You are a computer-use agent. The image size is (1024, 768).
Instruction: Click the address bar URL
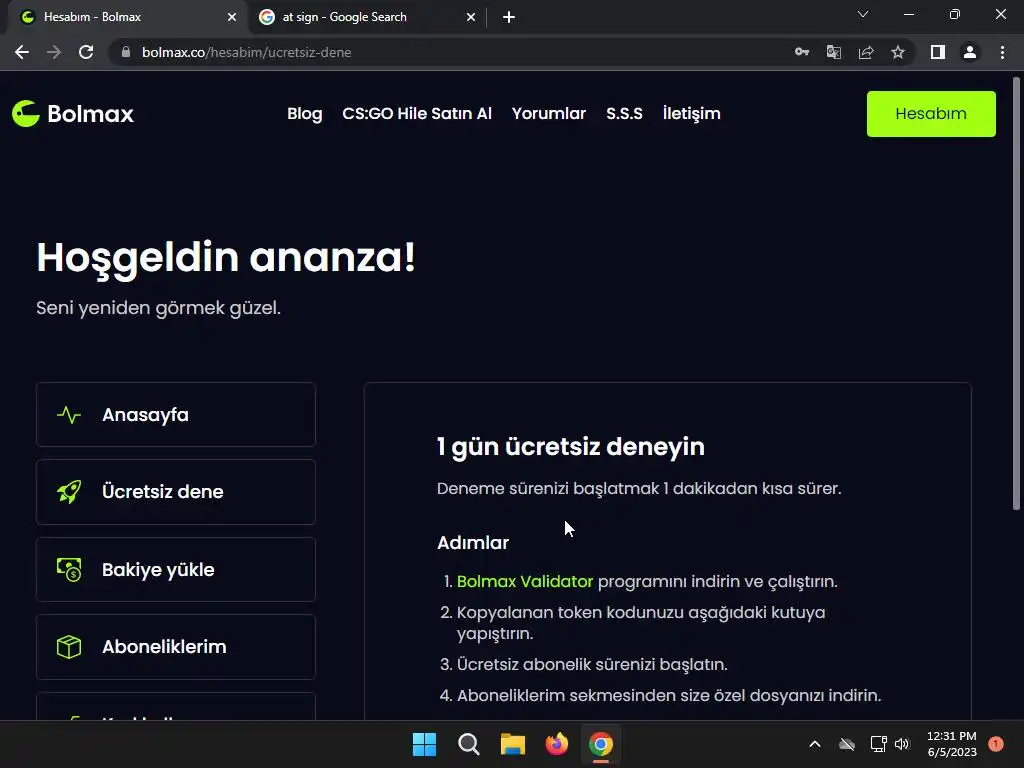pyautogui.click(x=247, y=52)
